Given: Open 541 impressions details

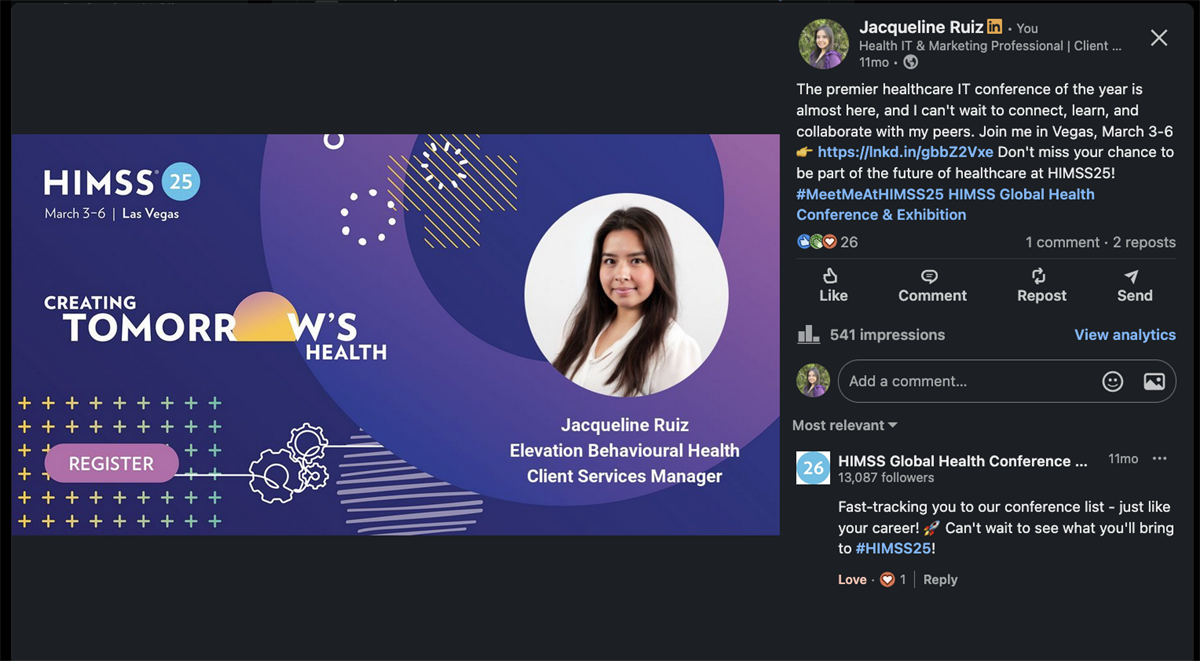Looking at the screenshot, I should click(887, 335).
